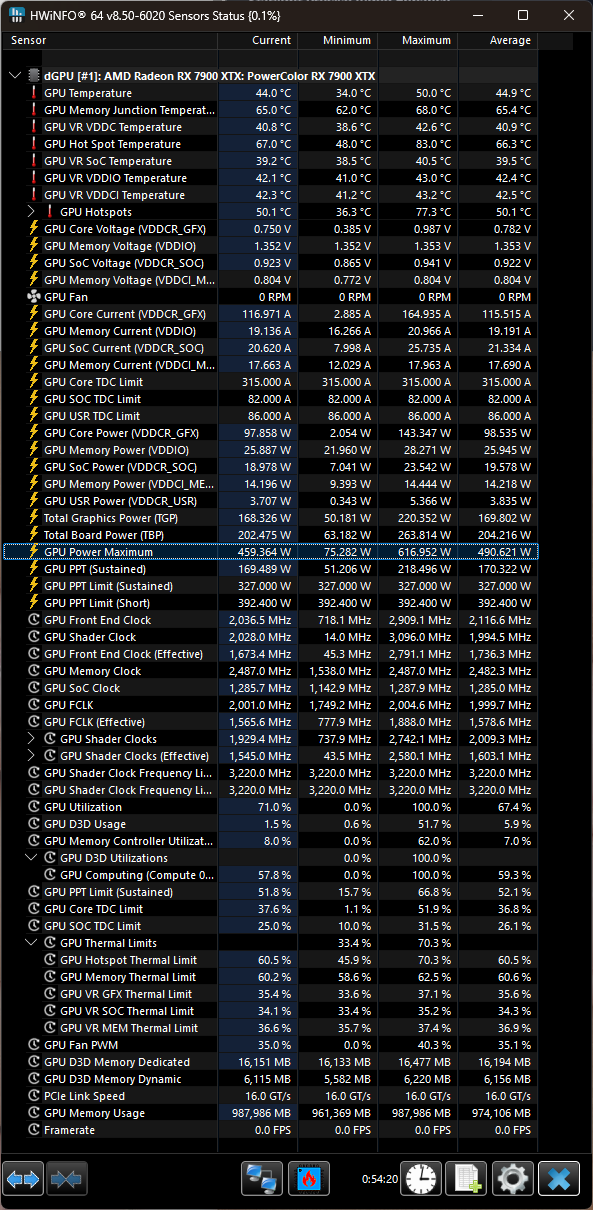Close sensors with the blue X button
The height and width of the screenshot is (1210, 593).
(559, 1178)
